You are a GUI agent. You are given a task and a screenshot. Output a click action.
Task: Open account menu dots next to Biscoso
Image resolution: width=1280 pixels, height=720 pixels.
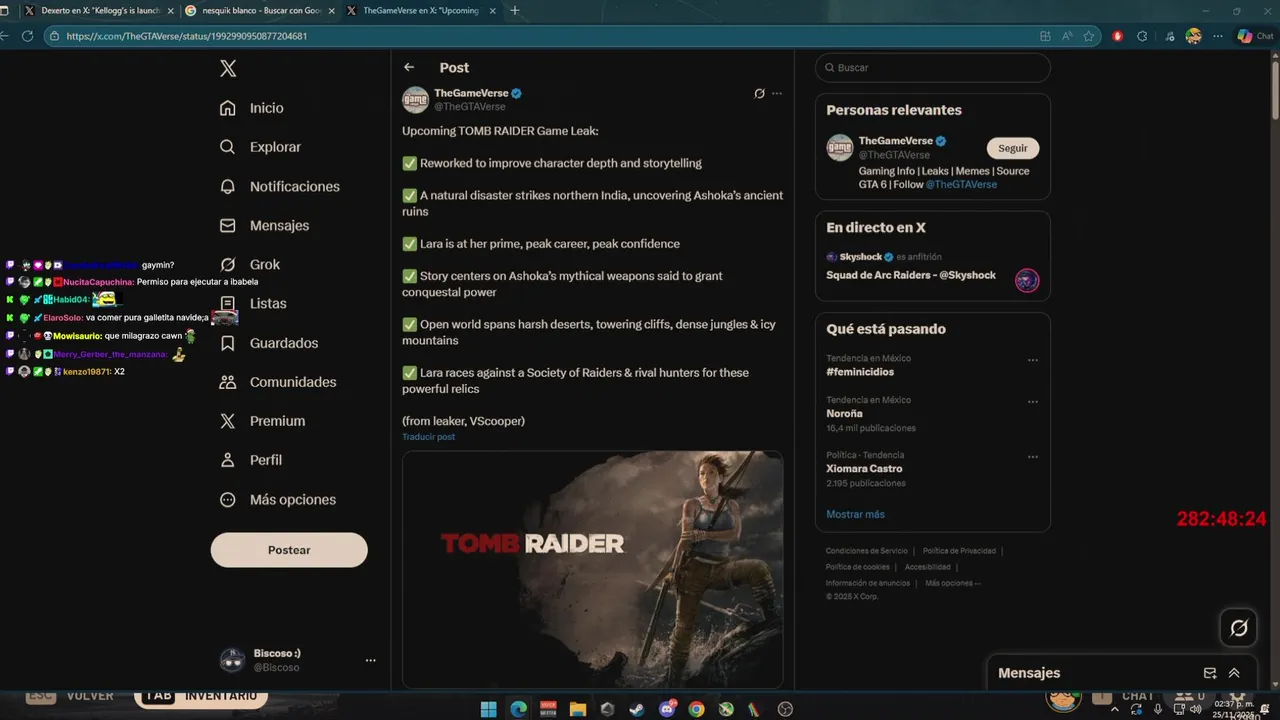coord(371,660)
